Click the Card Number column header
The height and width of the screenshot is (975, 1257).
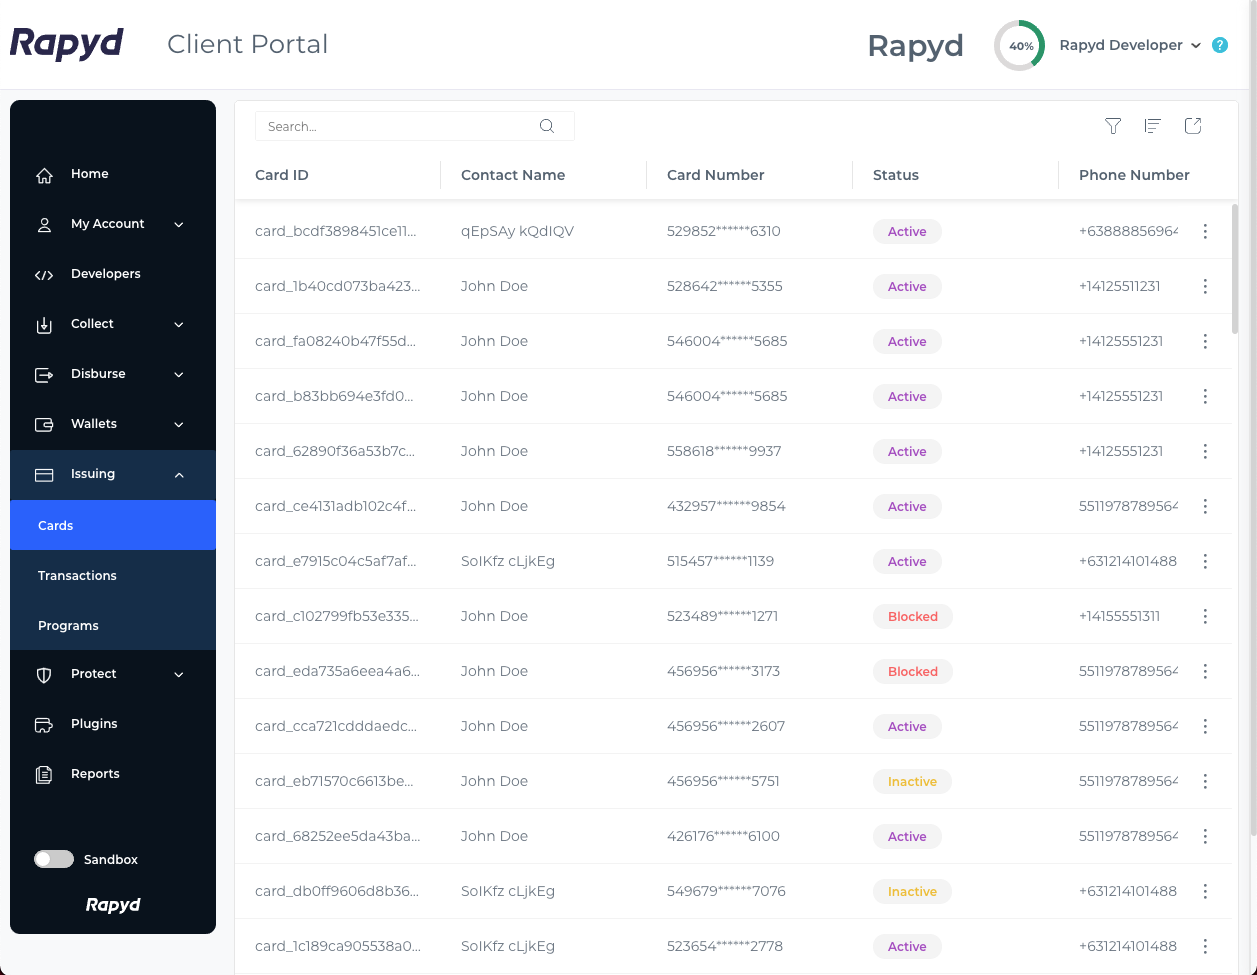tap(716, 175)
